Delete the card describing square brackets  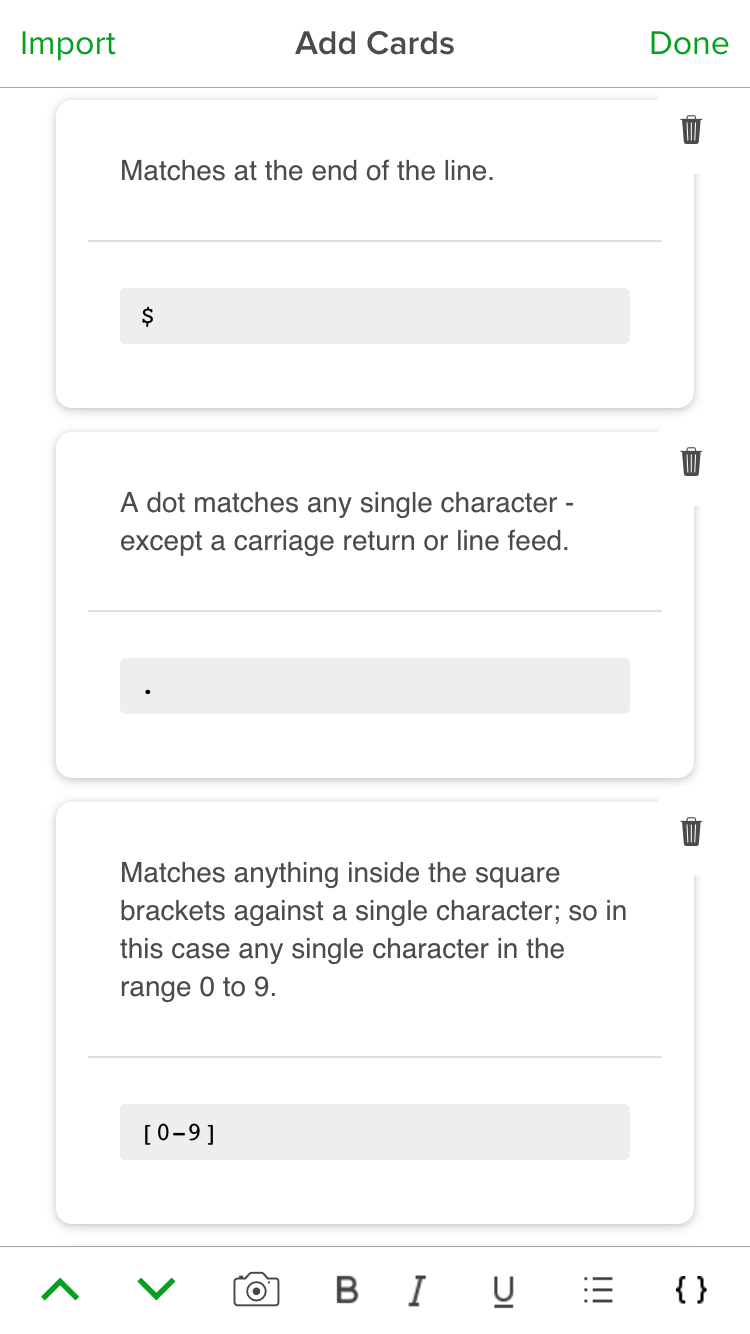coord(691,831)
